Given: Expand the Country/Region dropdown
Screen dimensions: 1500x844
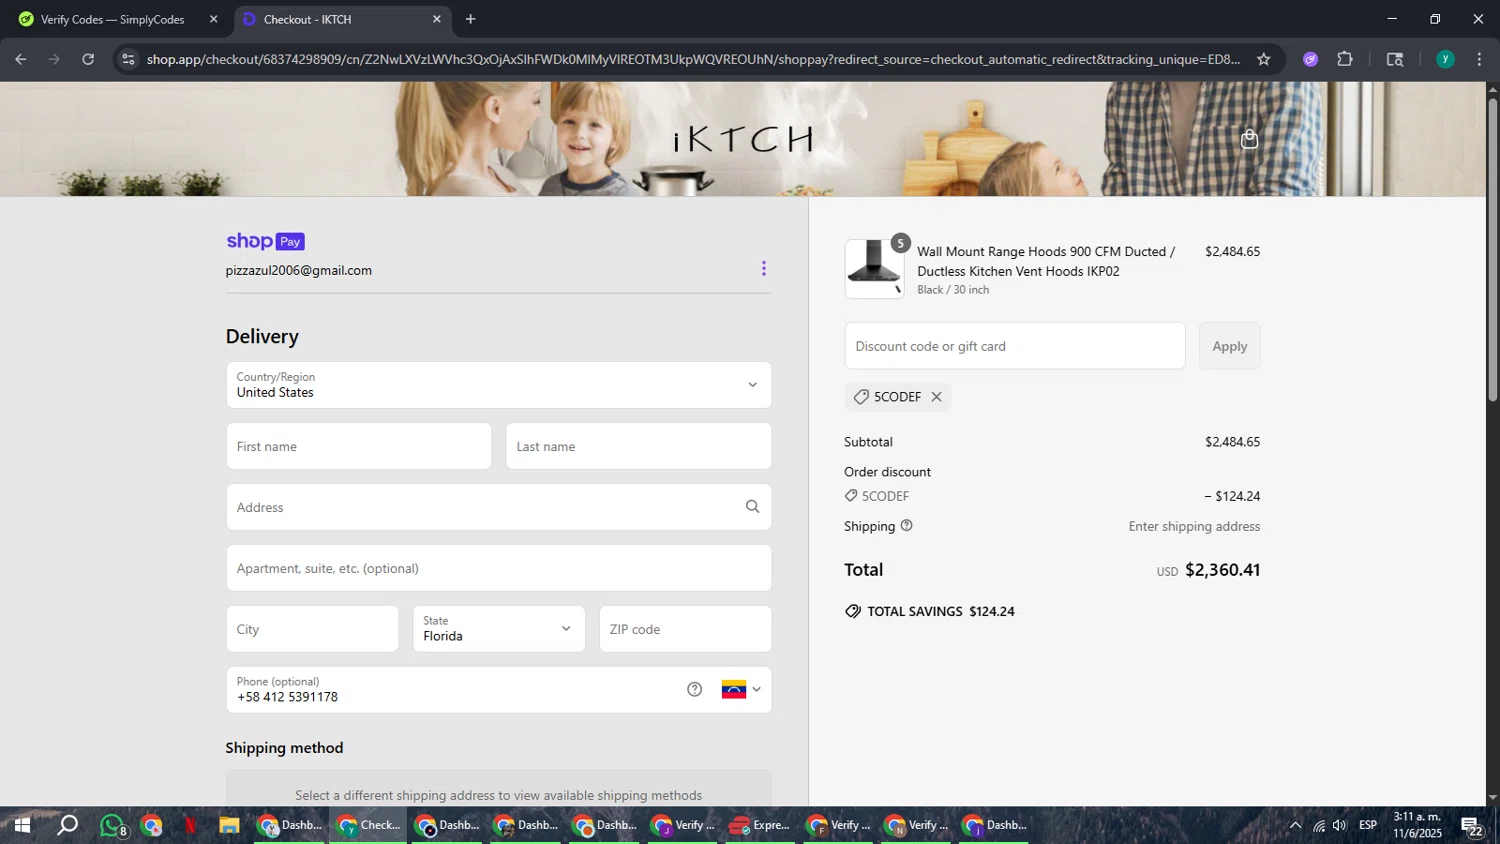Looking at the screenshot, I should point(499,385).
